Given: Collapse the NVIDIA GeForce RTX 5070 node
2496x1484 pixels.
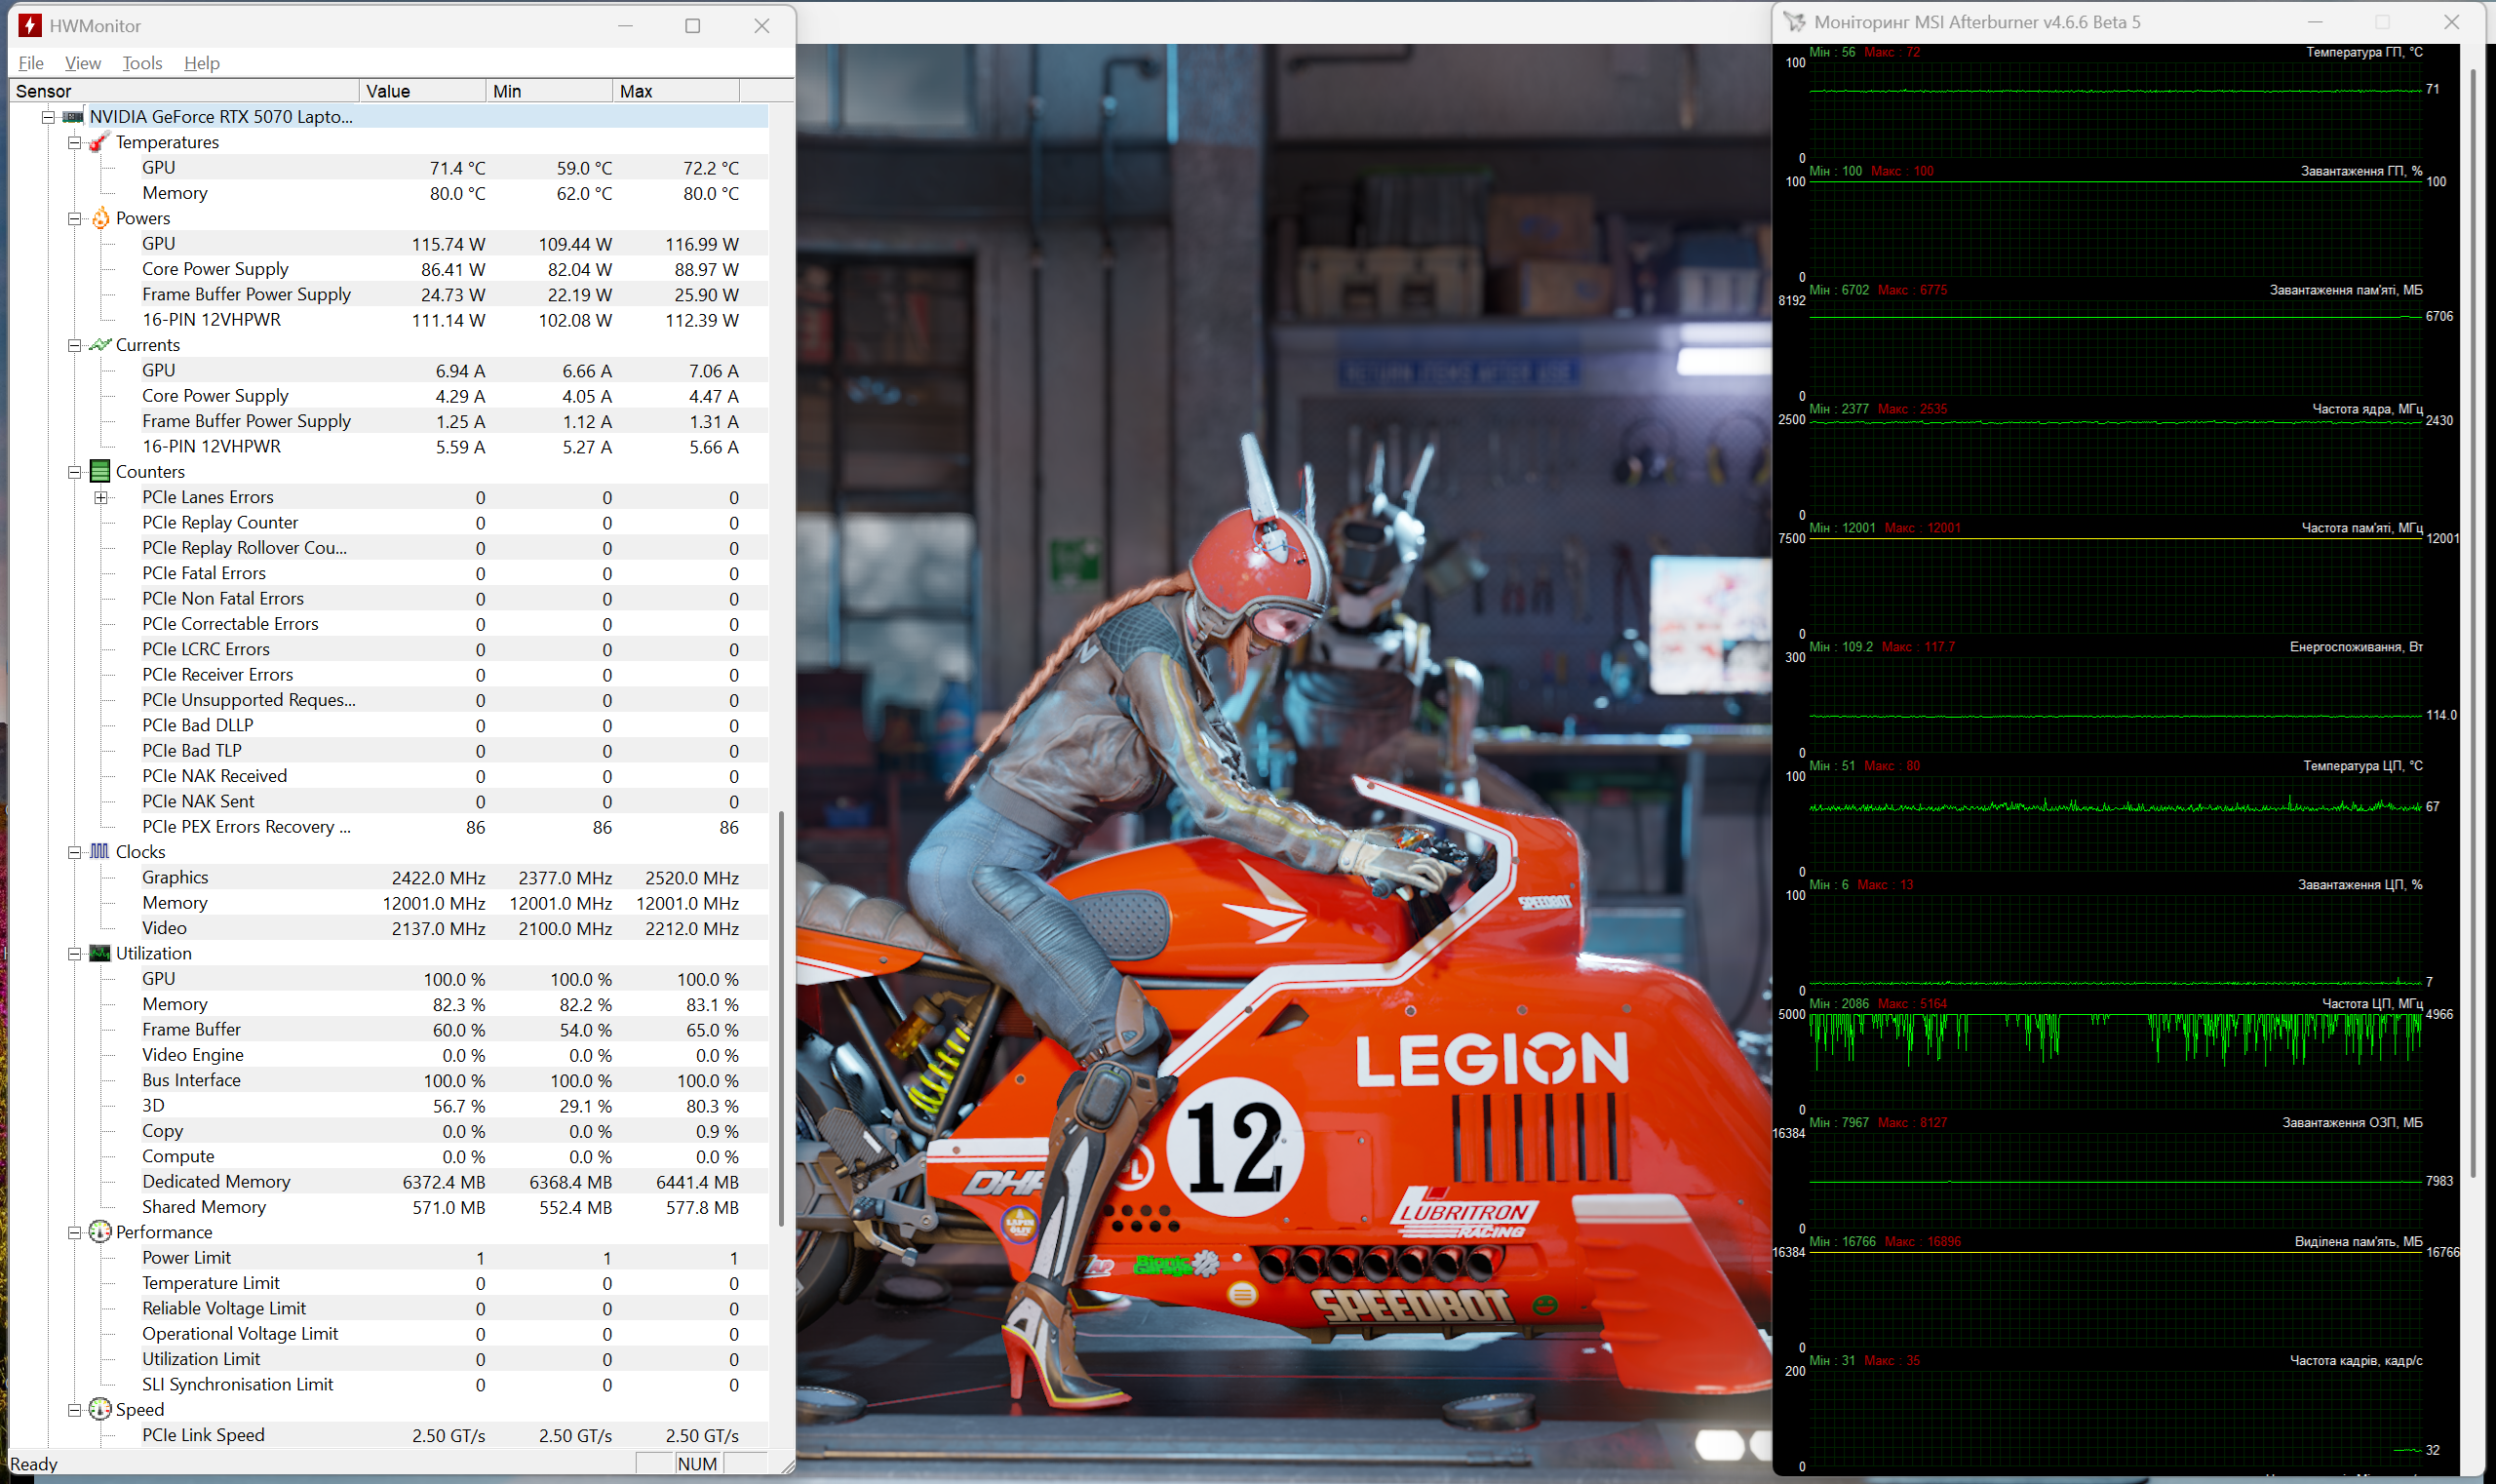Looking at the screenshot, I should pos(48,117).
